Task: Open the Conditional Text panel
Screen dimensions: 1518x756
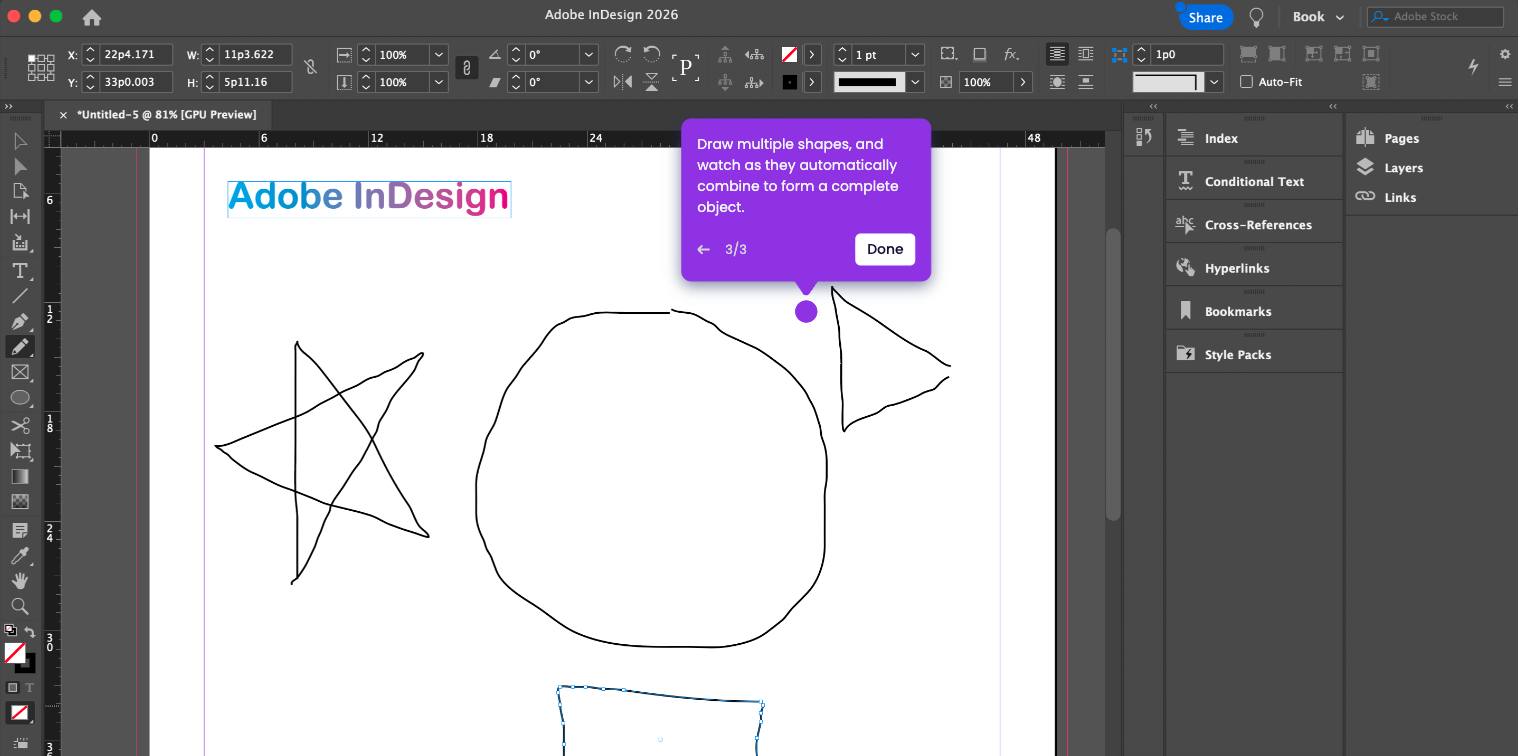Action: pyautogui.click(x=1254, y=182)
